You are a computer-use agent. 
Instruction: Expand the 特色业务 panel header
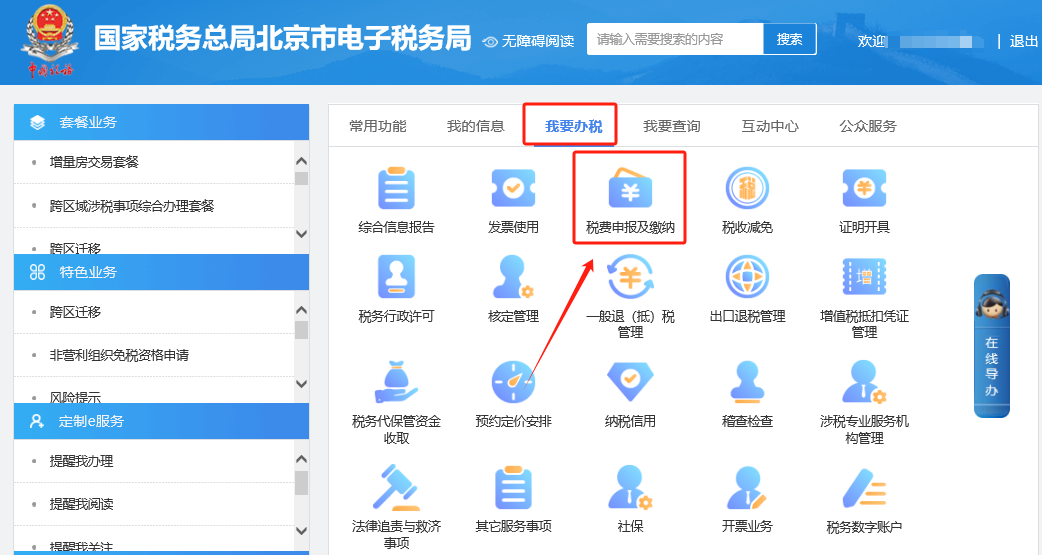point(161,272)
